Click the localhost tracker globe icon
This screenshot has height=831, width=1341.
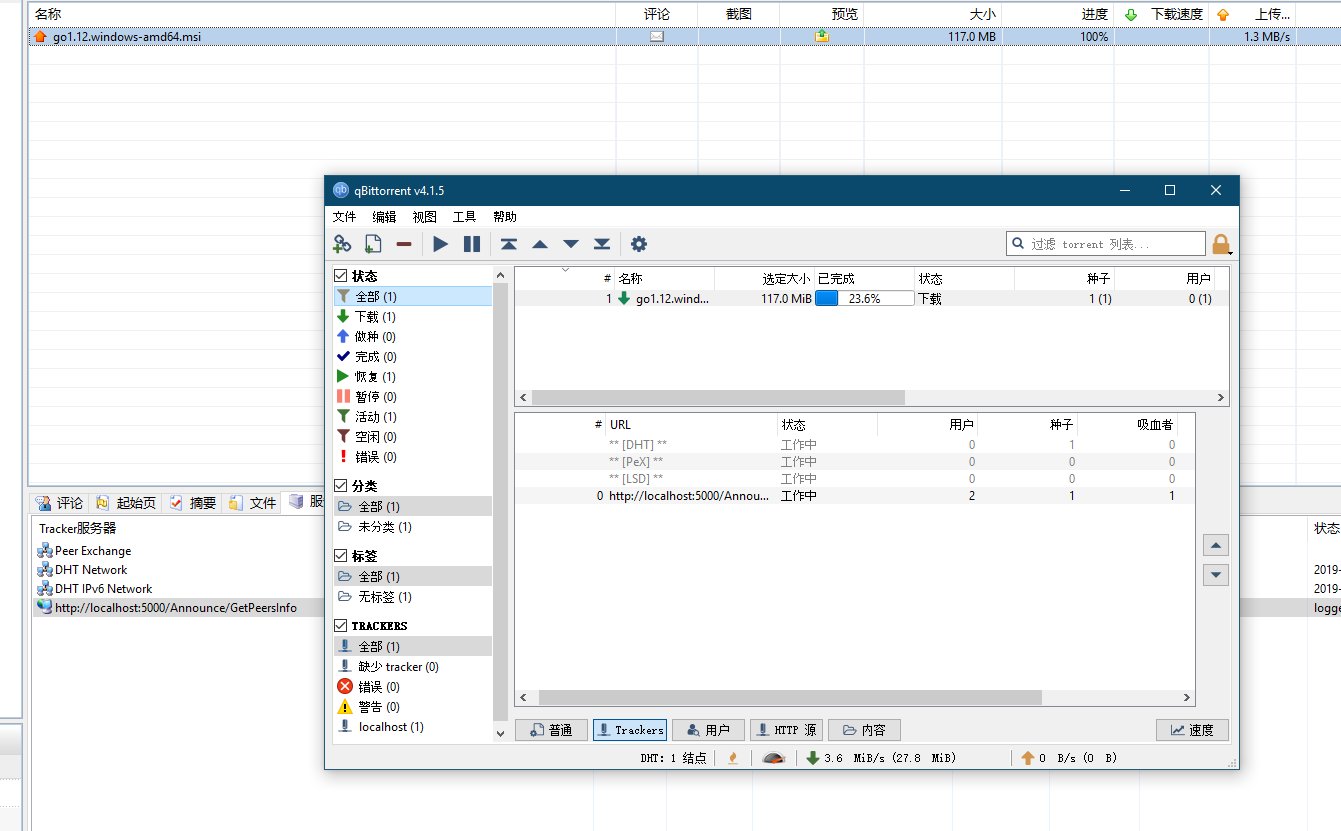click(x=45, y=607)
